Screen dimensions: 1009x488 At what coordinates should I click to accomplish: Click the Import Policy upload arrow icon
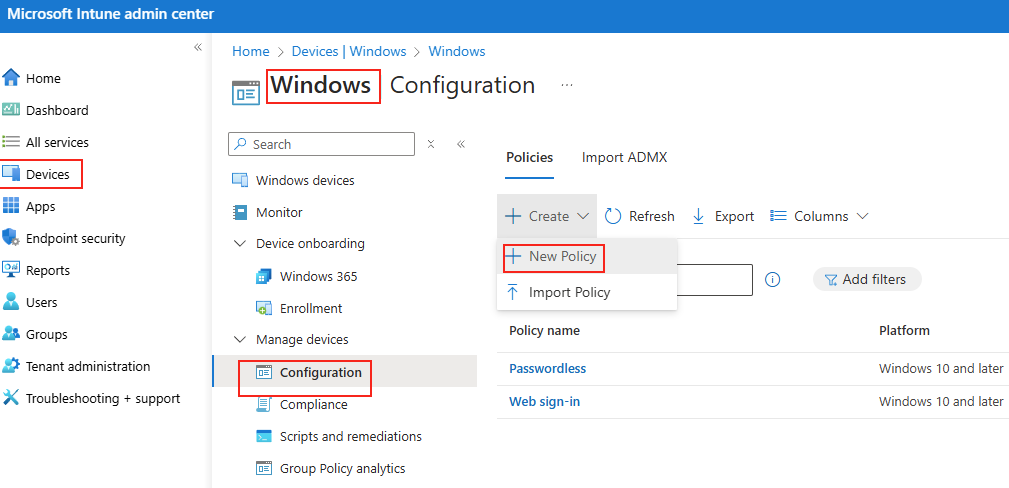(x=513, y=292)
